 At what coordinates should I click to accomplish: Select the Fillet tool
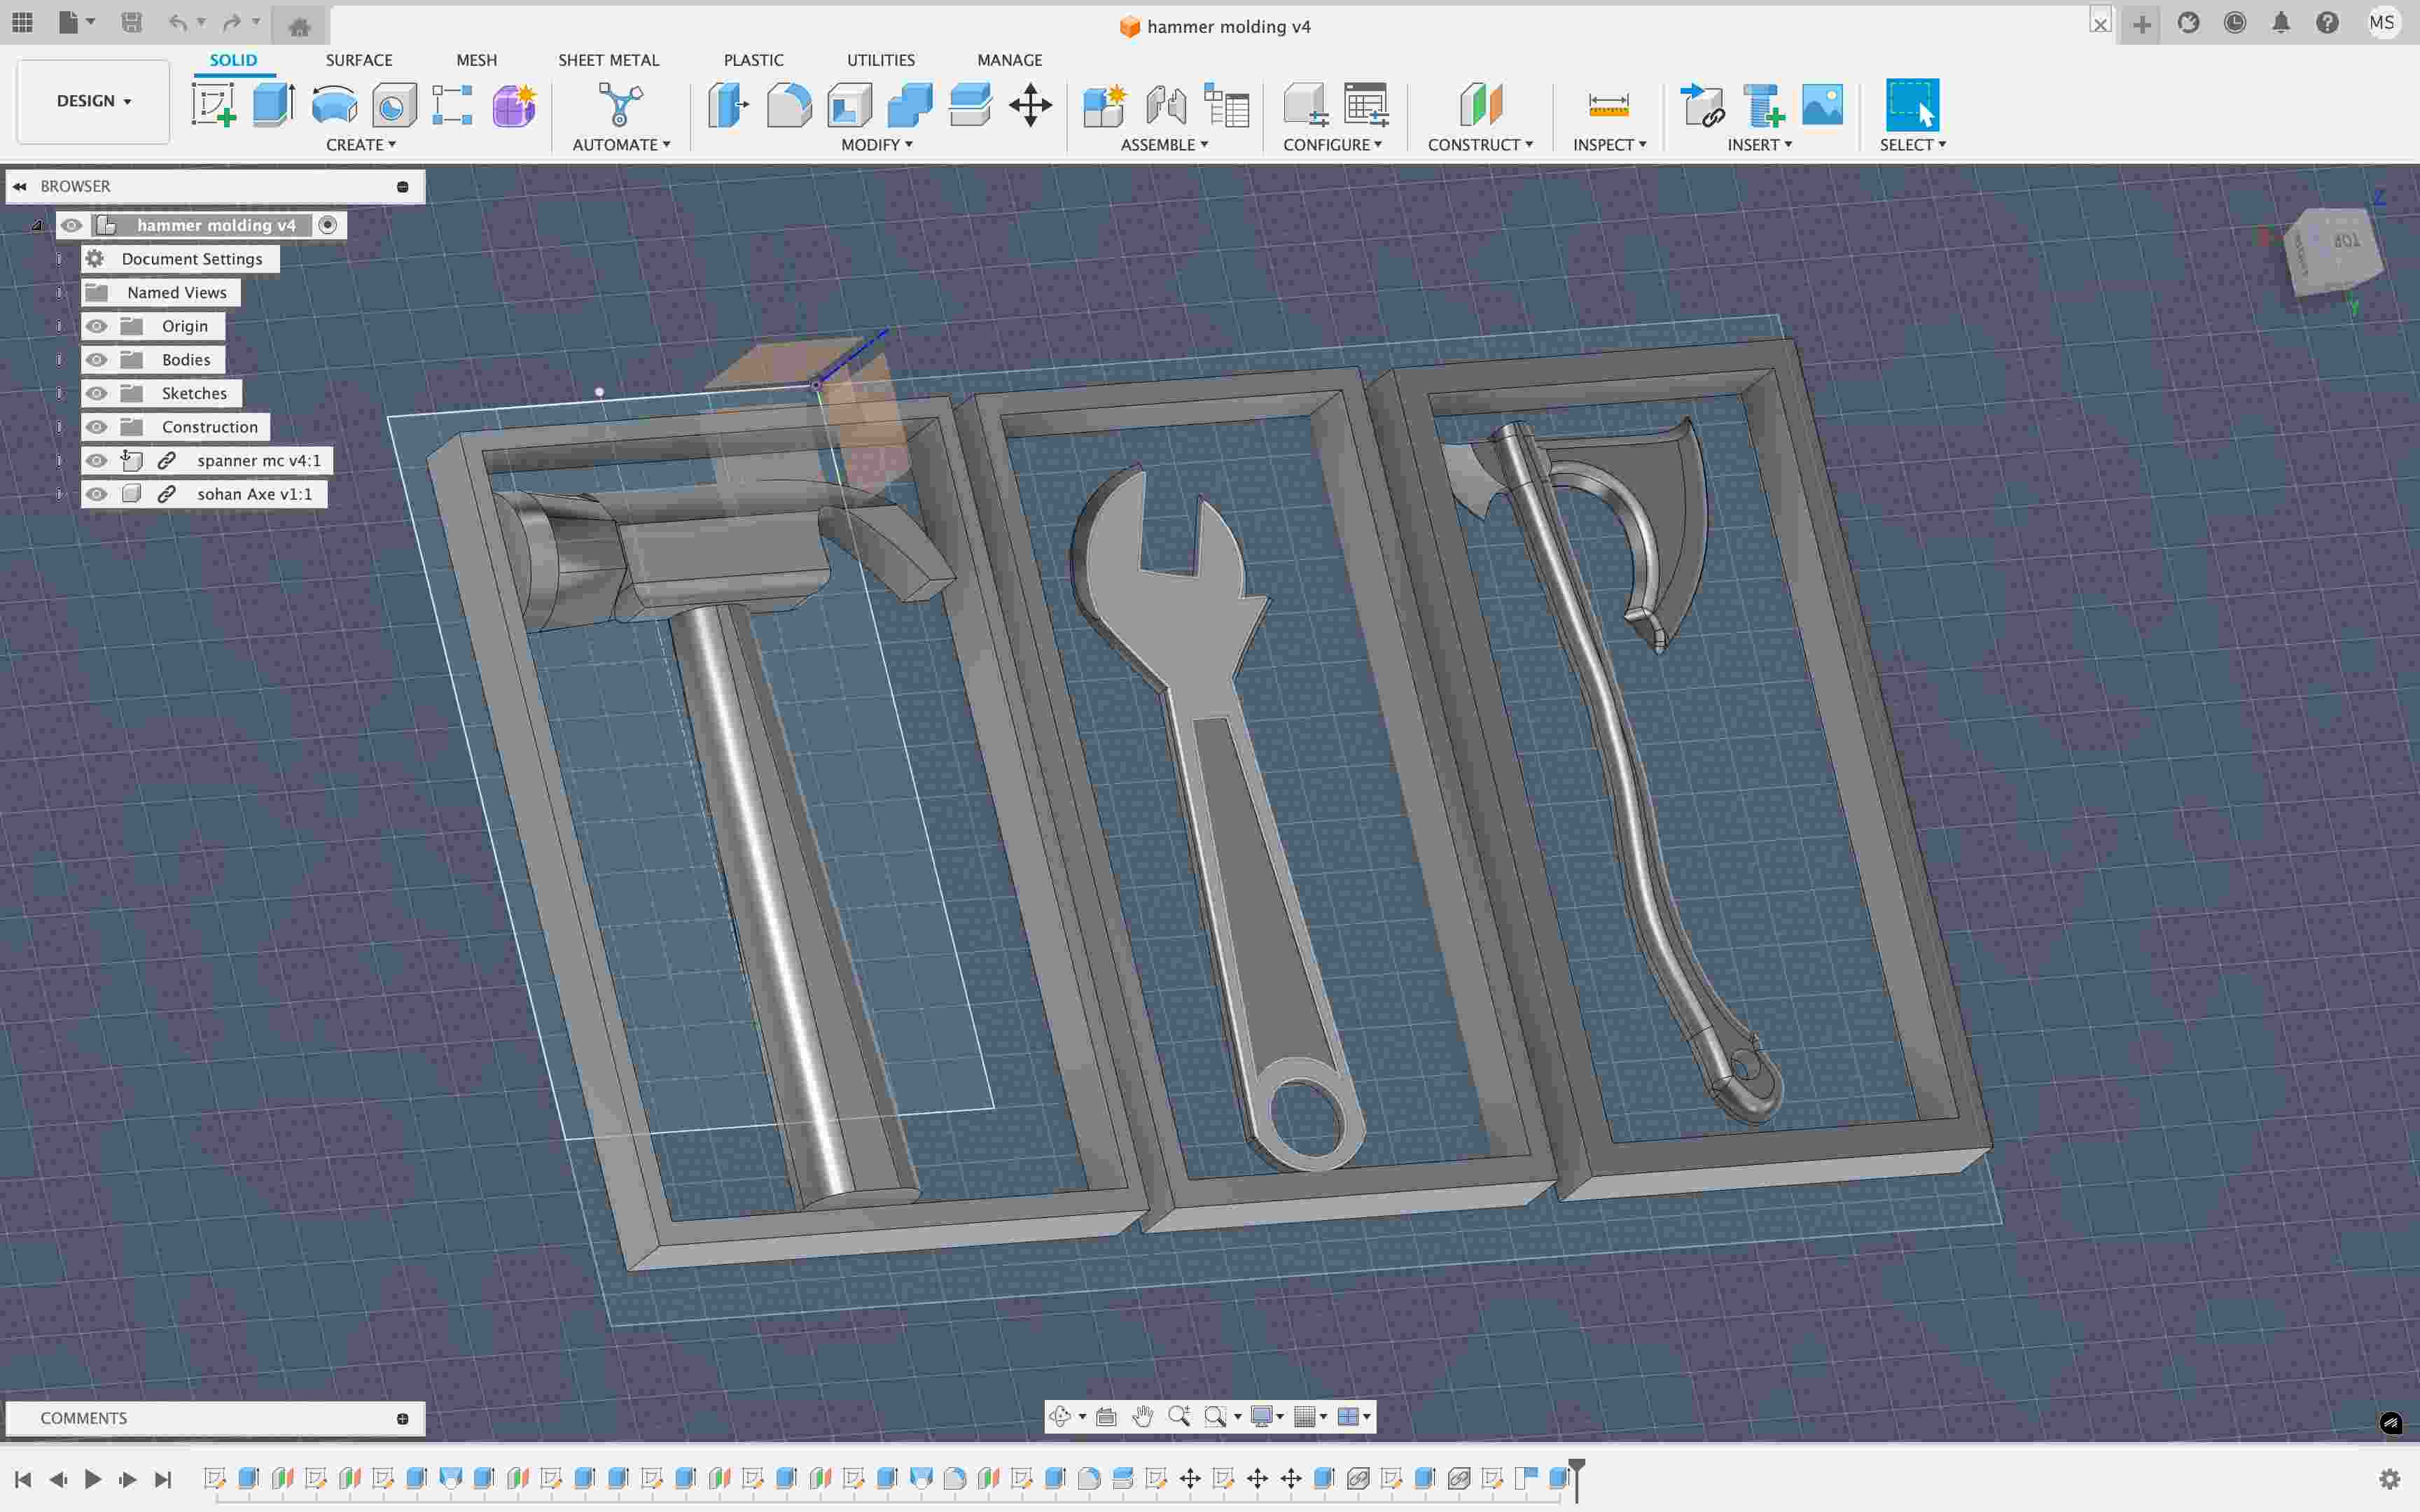point(789,105)
